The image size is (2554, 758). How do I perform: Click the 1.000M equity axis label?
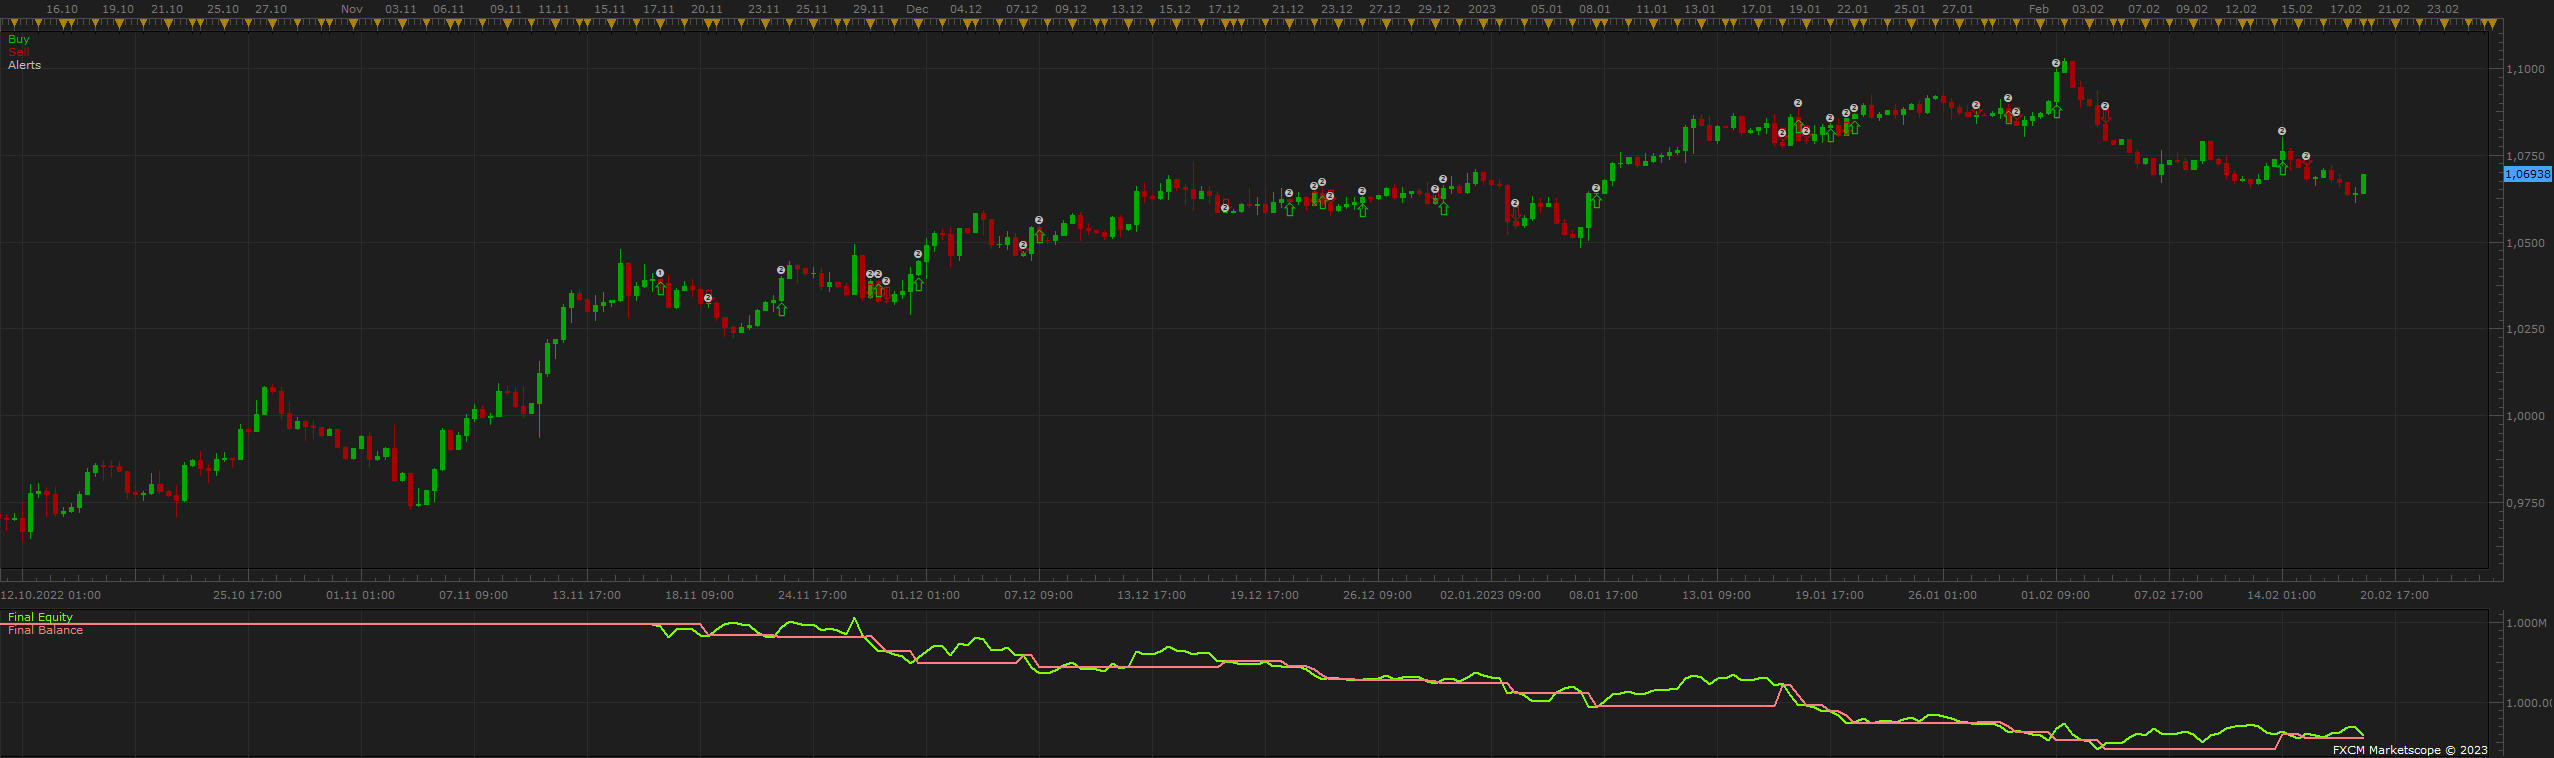[2527, 623]
